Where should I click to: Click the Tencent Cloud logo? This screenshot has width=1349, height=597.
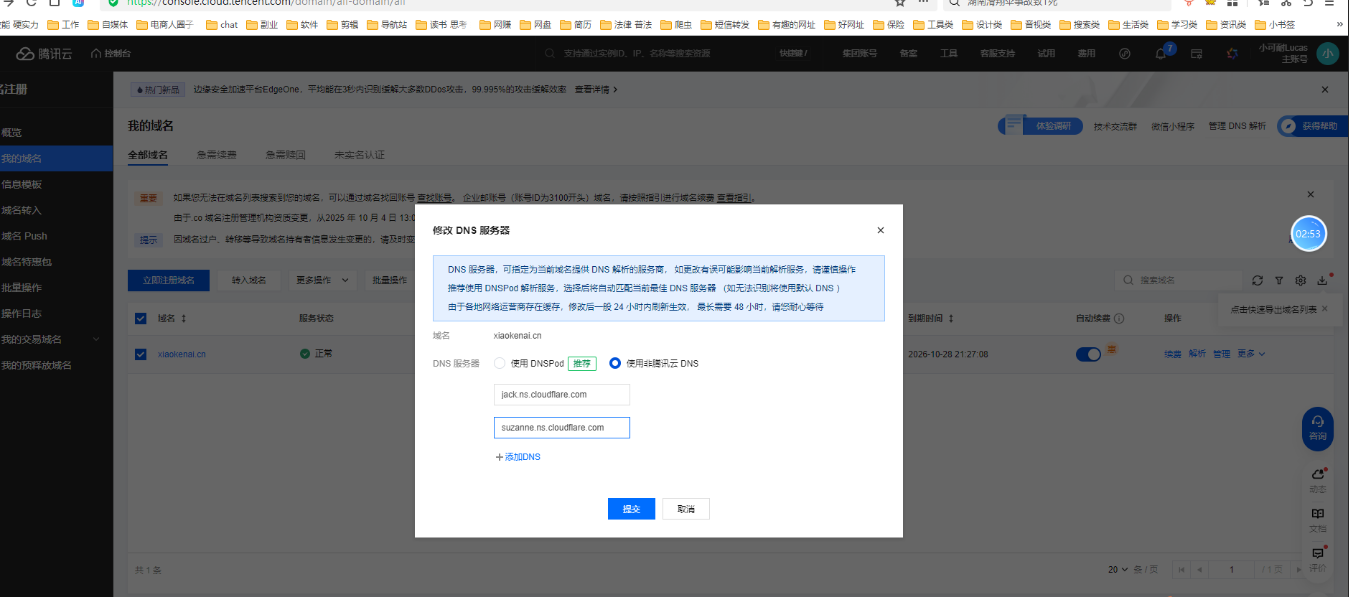pos(44,54)
